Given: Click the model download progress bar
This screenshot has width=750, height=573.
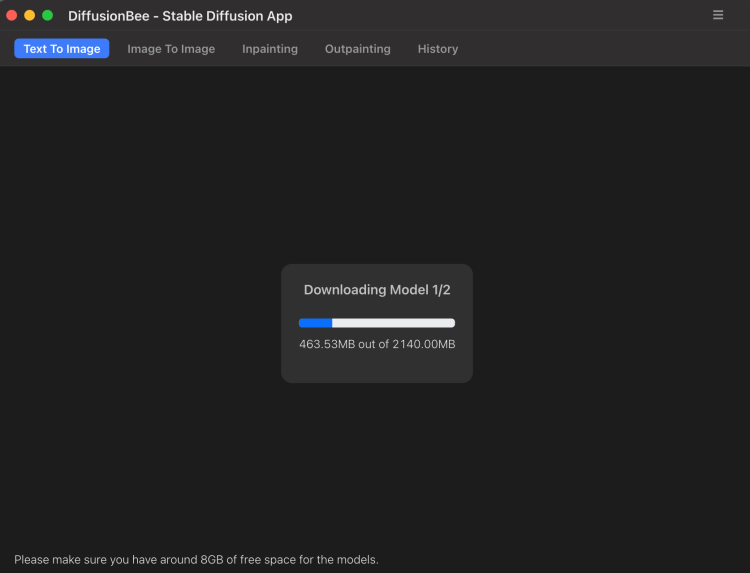Looking at the screenshot, I should click(377, 323).
